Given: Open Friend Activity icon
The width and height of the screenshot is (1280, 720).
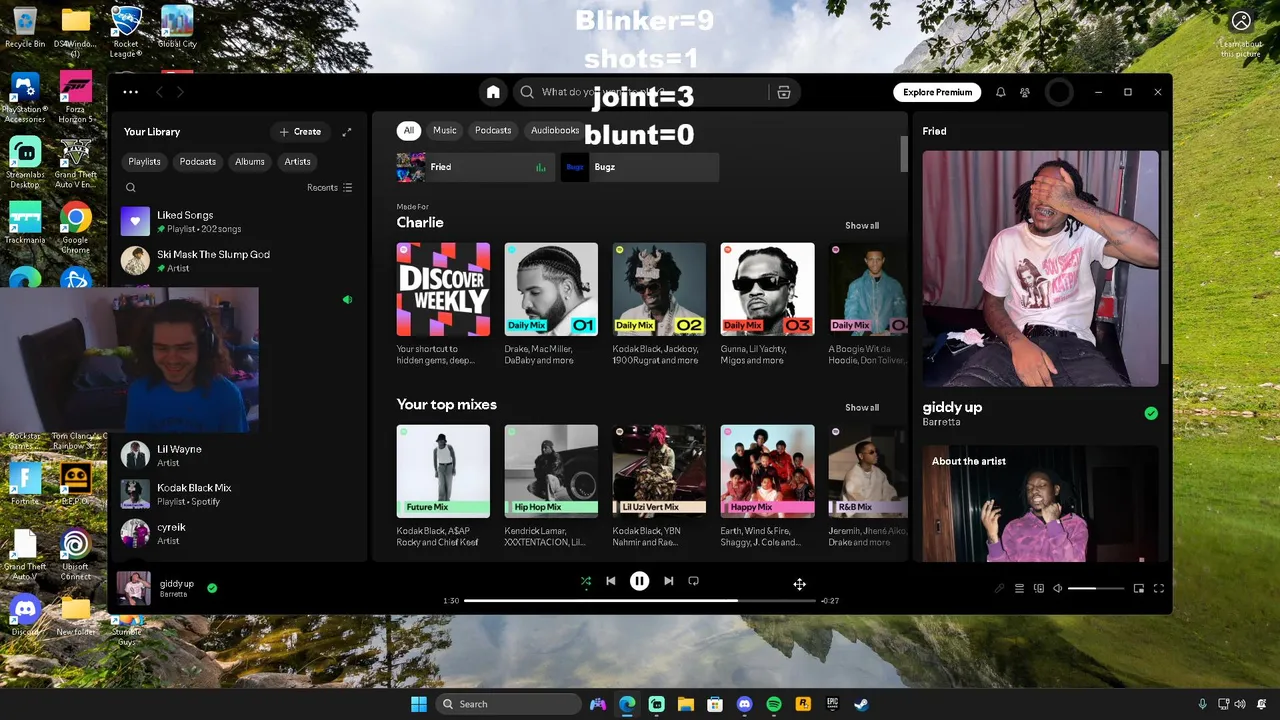Looking at the screenshot, I should pos(1025,92).
